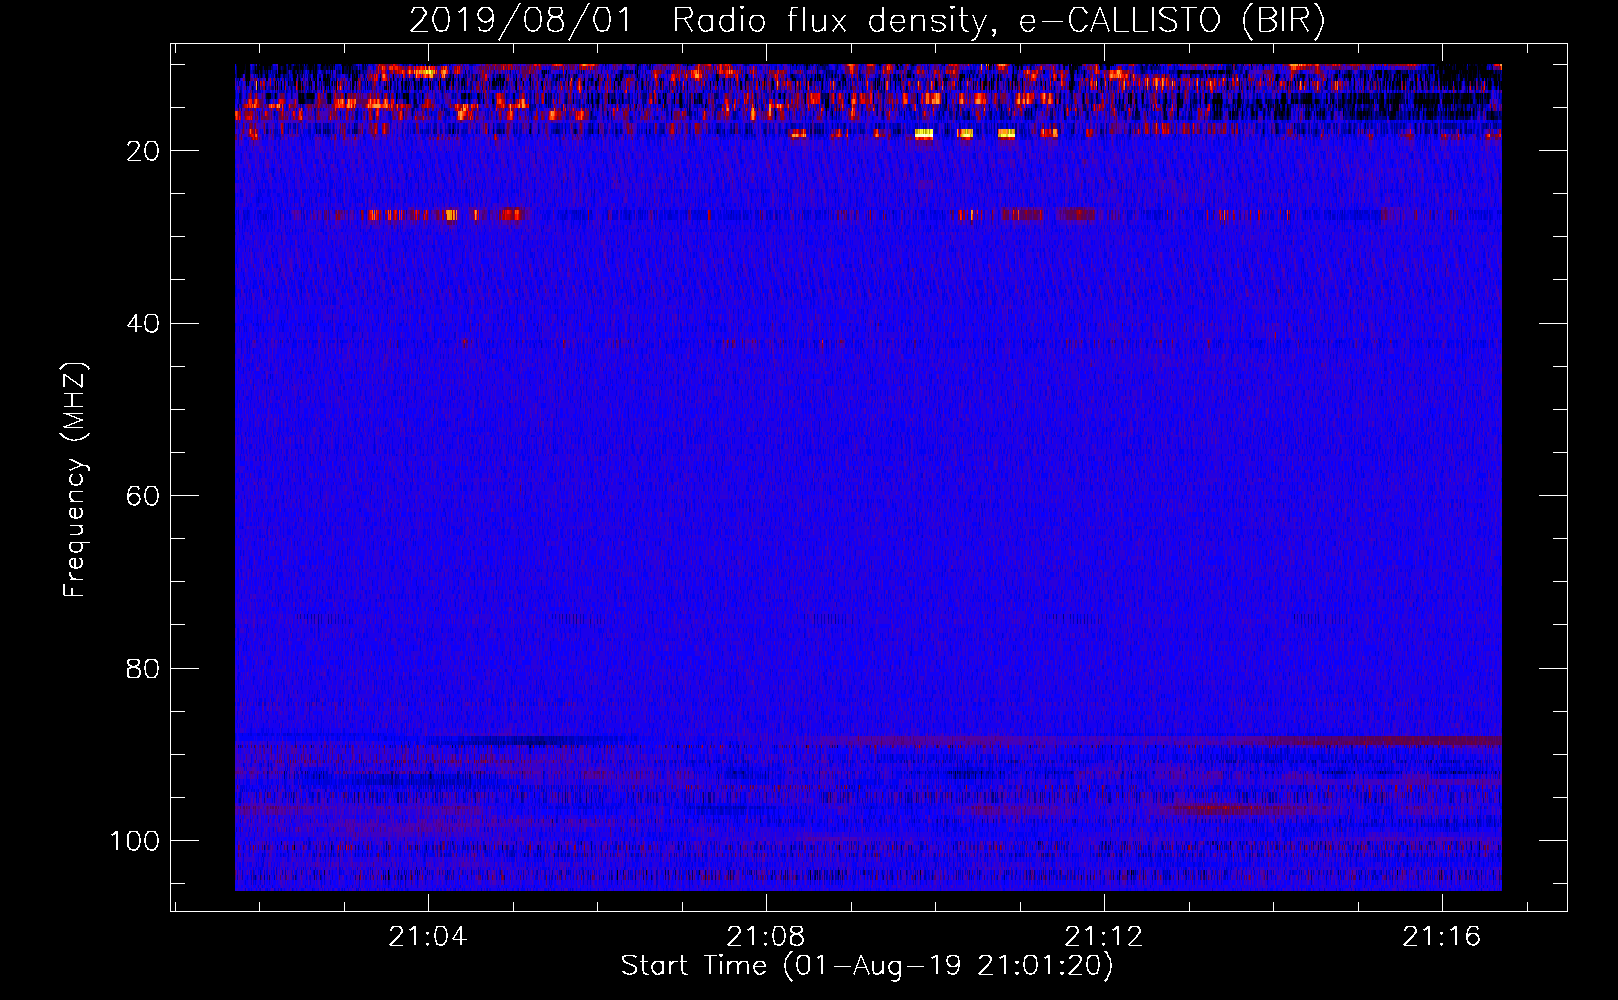Click the '80' frequency tick label
1618x1000 pixels.
point(143,669)
